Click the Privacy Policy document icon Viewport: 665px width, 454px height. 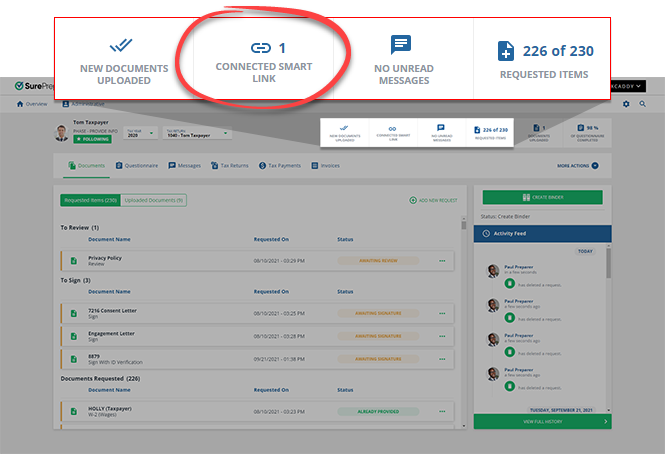pos(73,261)
